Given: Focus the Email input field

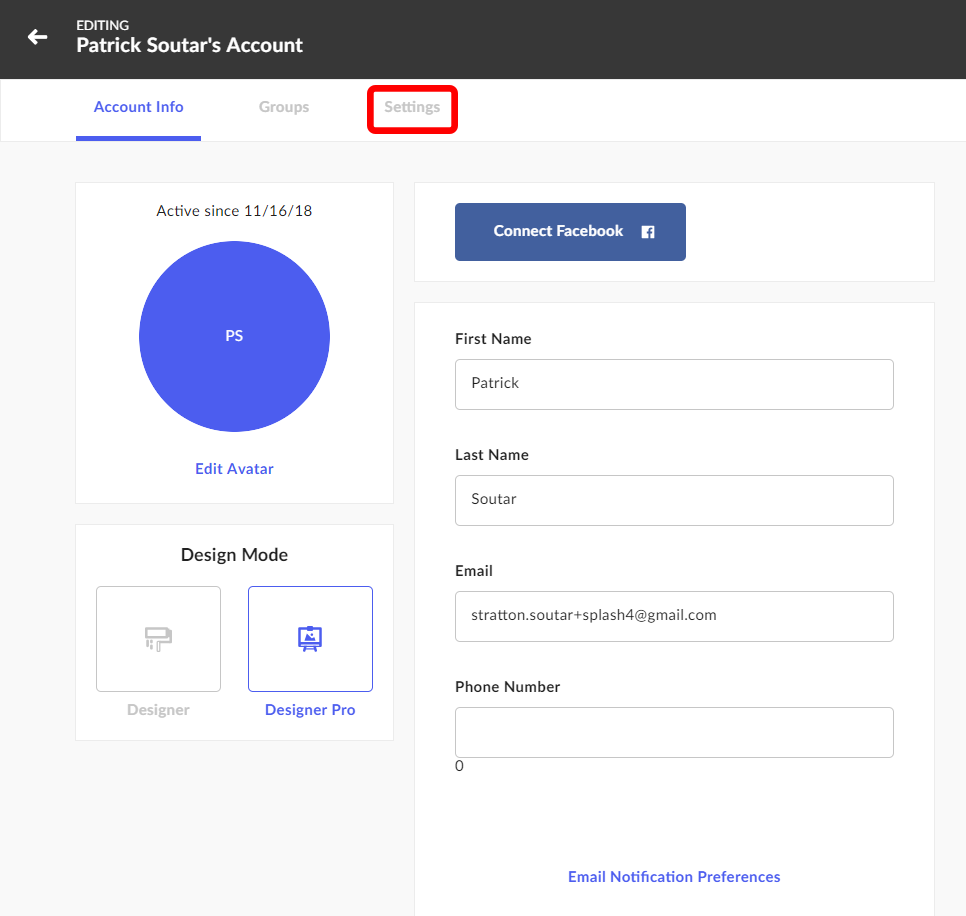Looking at the screenshot, I should click(x=674, y=617).
